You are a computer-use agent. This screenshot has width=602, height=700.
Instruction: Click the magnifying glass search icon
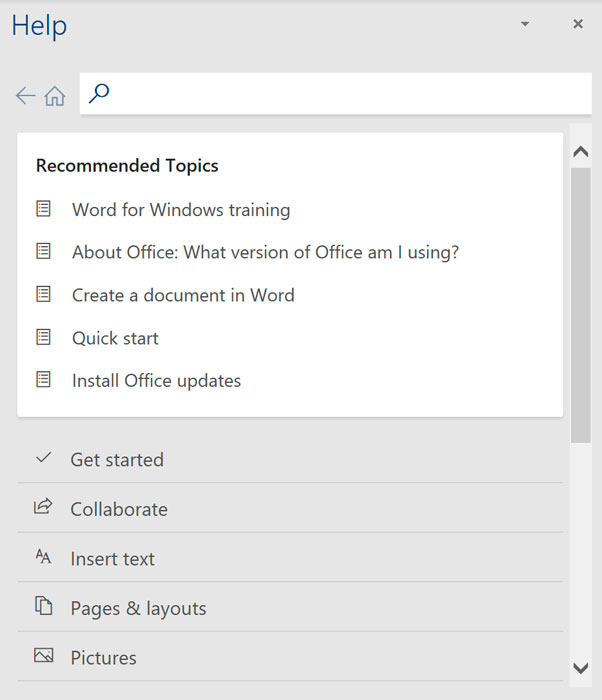pos(99,94)
